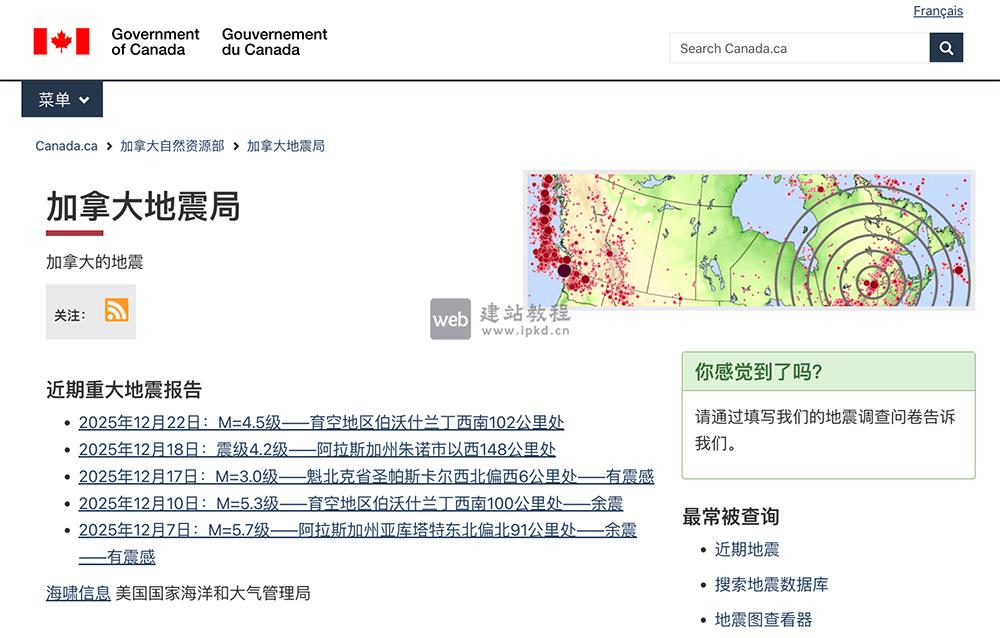The image size is (1000, 638).
Task: Open the RSS feed via the orange icon
Action: click(117, 311)
